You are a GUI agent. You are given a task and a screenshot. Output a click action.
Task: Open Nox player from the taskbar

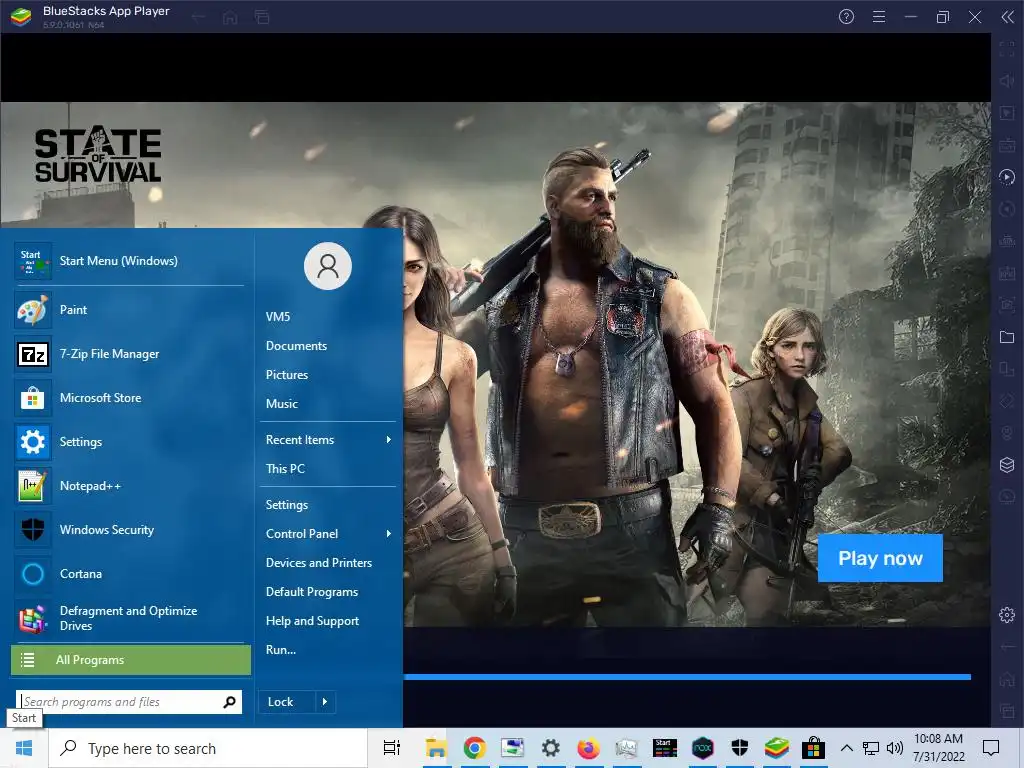702,748
